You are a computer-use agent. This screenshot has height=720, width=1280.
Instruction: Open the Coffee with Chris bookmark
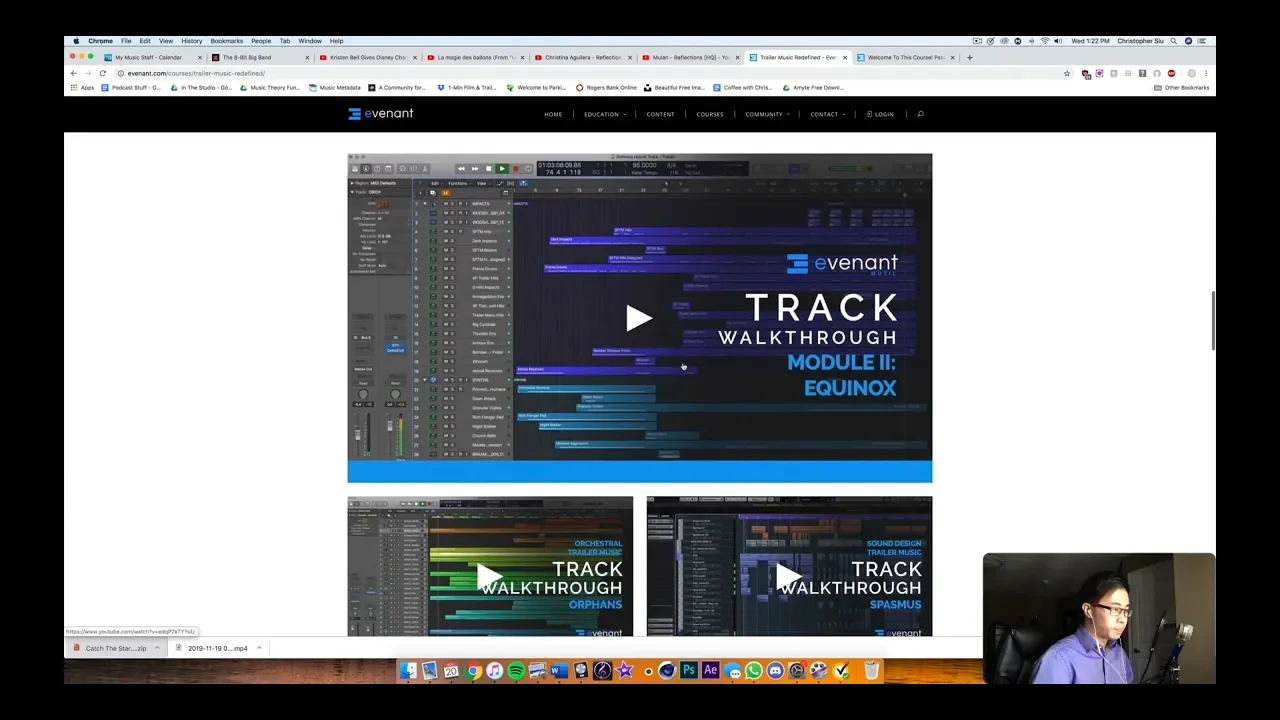(x=742, y=87)
